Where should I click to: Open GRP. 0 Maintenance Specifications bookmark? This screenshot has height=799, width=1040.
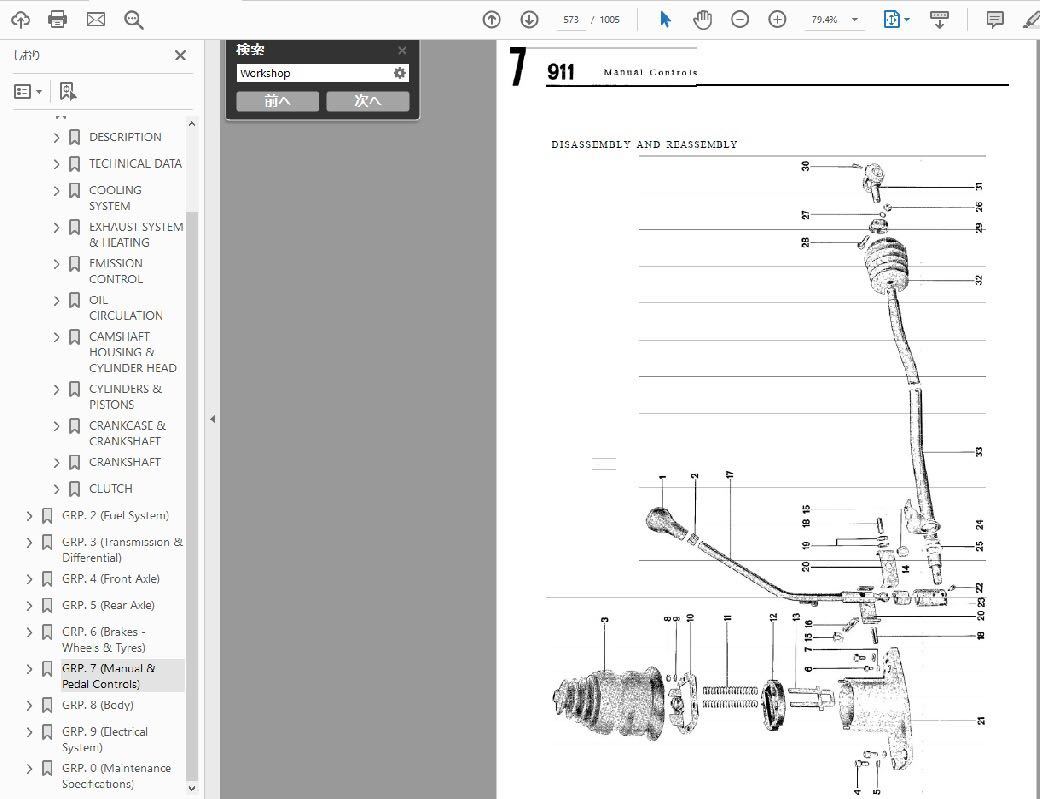pos(116,776)
